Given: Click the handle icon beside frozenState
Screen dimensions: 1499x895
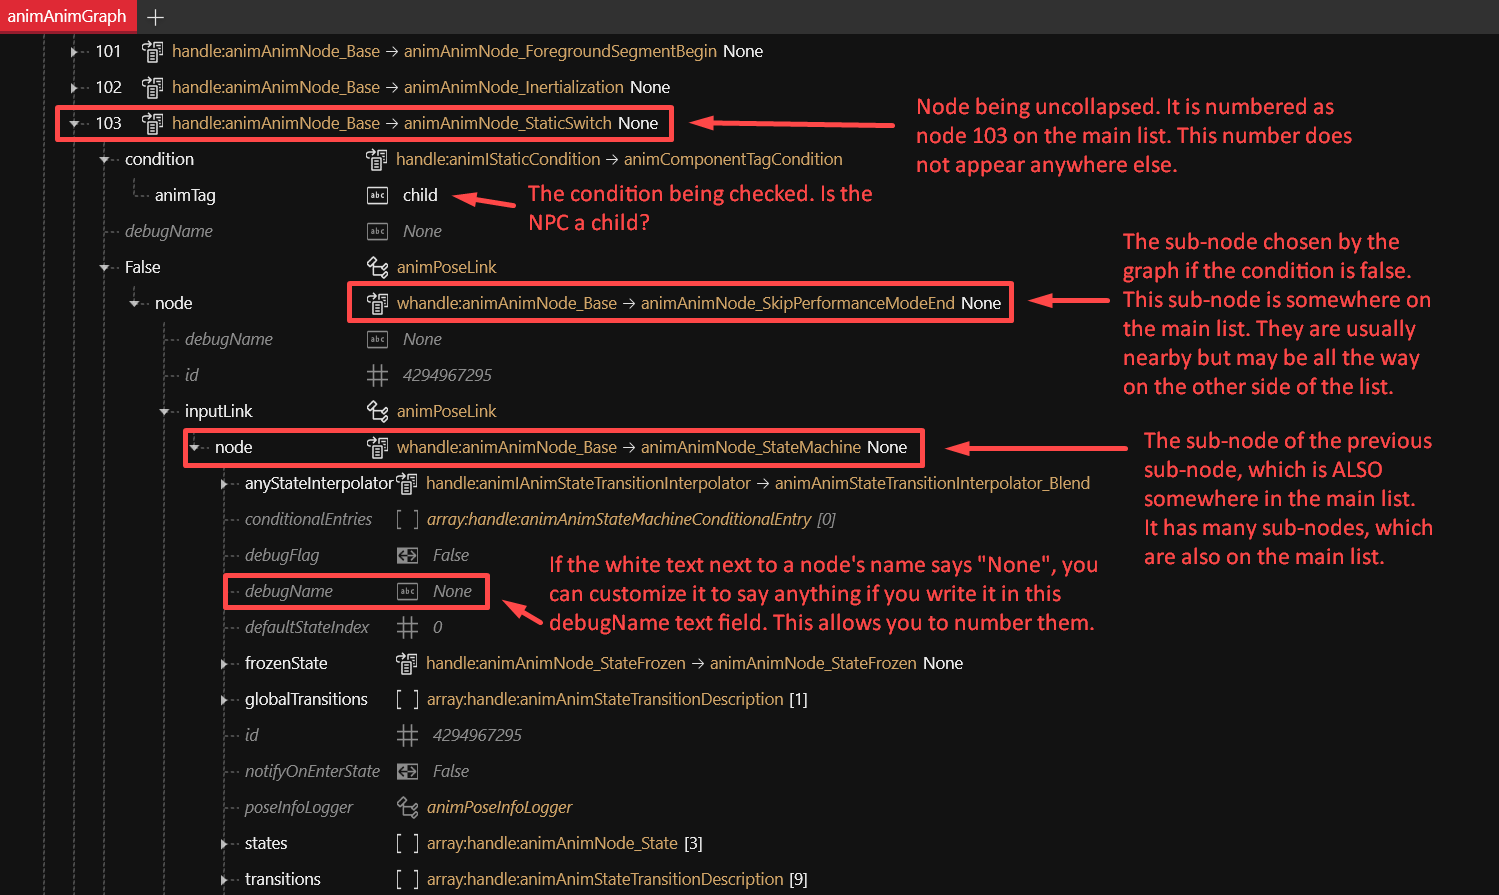Looking at the screenshot, I should coord(408,663).
